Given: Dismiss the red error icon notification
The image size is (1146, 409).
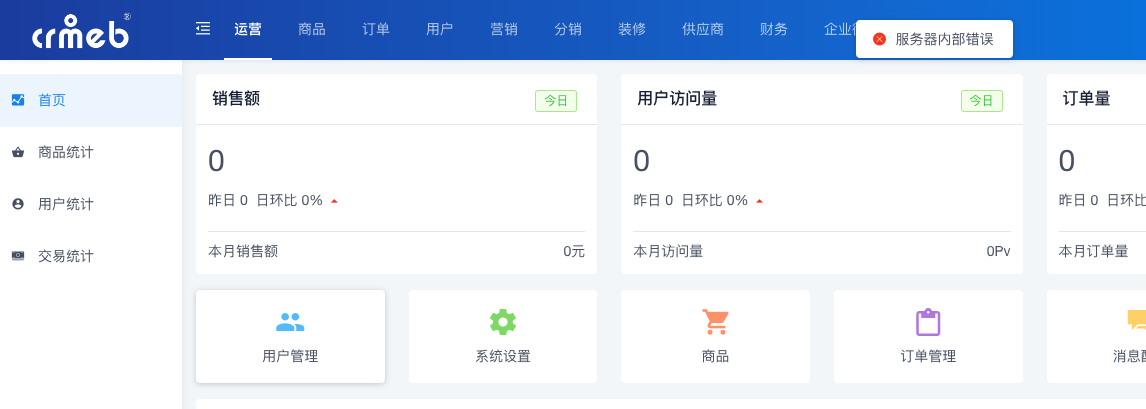Looking at the screenshot, I should pyautogui.click(x=879, y=39).
